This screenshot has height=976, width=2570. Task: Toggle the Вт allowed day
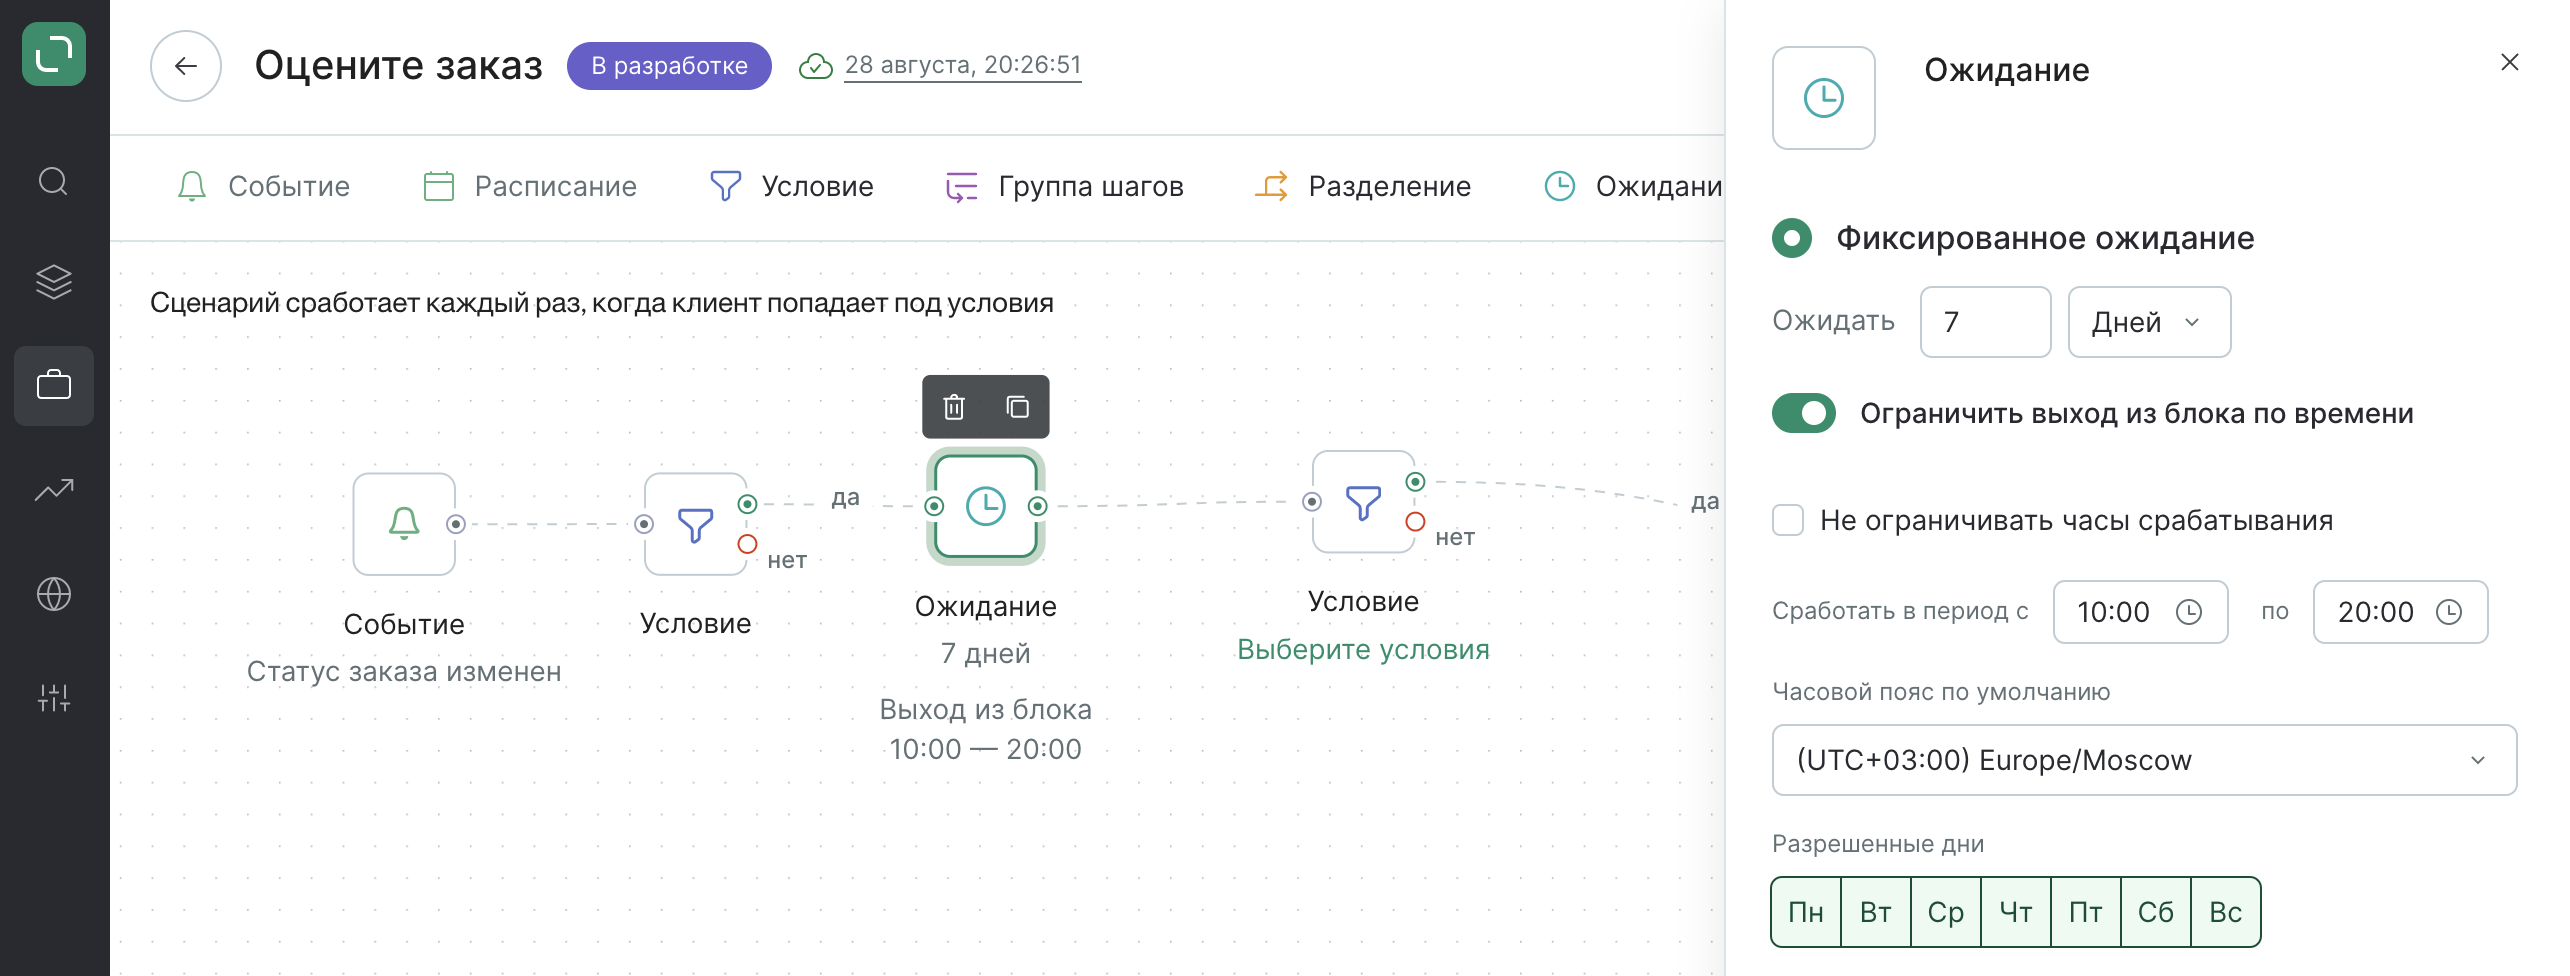[x=1876, y=912]
